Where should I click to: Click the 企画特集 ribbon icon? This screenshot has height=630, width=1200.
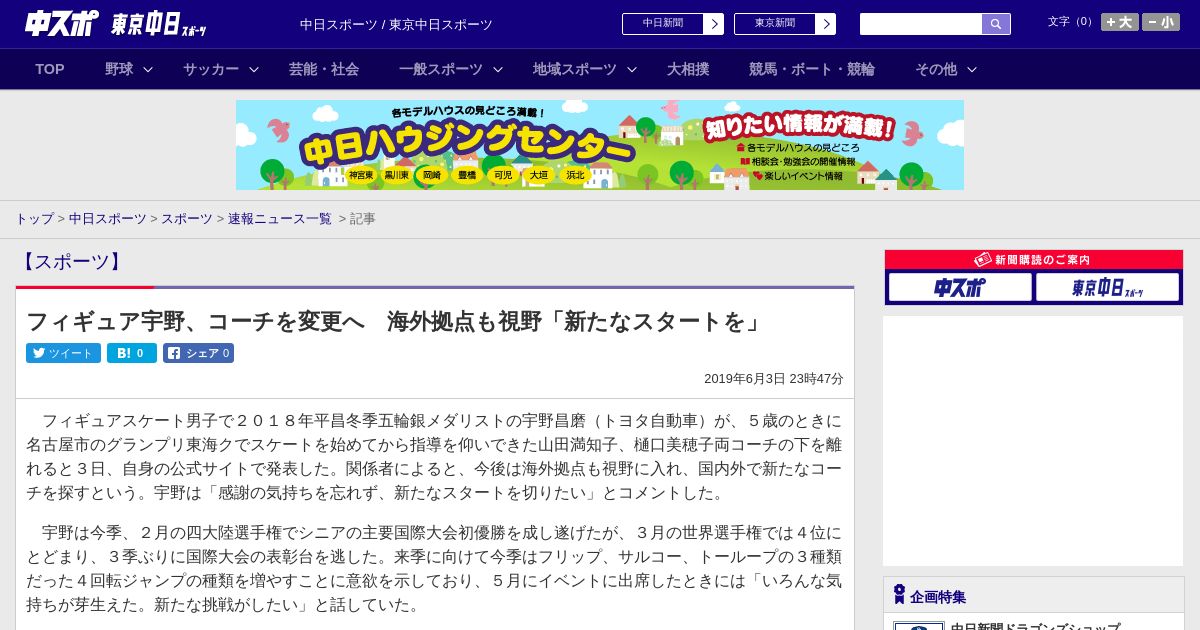pyautogui.click(x=899, y=595)
